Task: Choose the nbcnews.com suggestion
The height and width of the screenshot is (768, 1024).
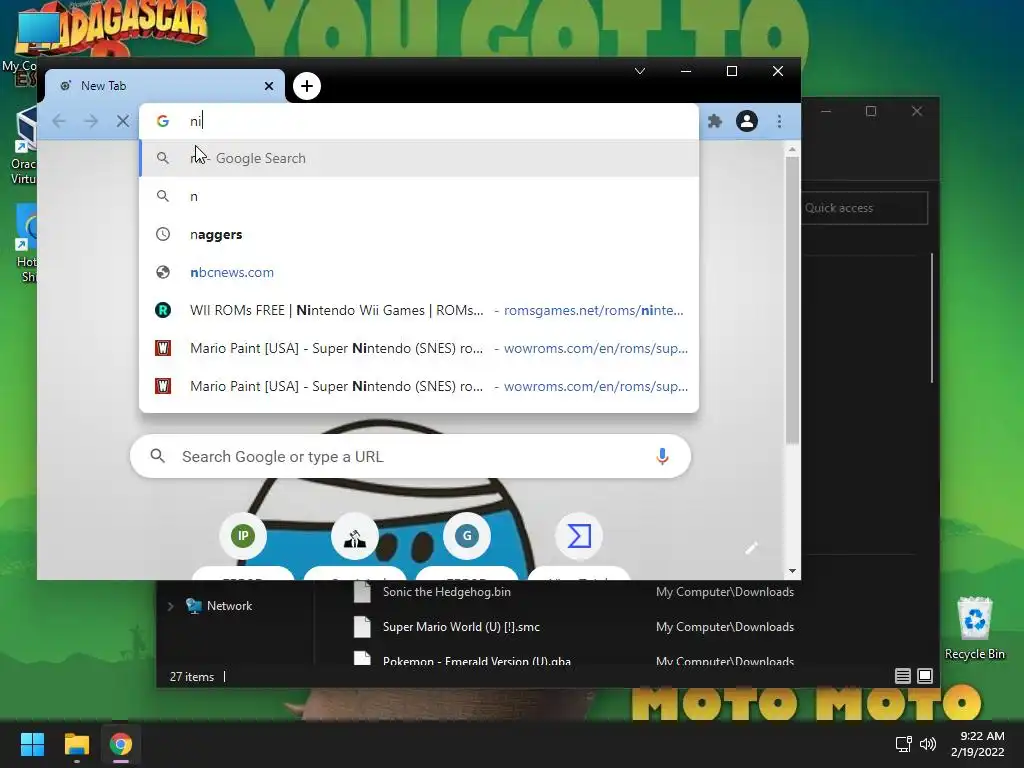Action: tap(419, 272)
